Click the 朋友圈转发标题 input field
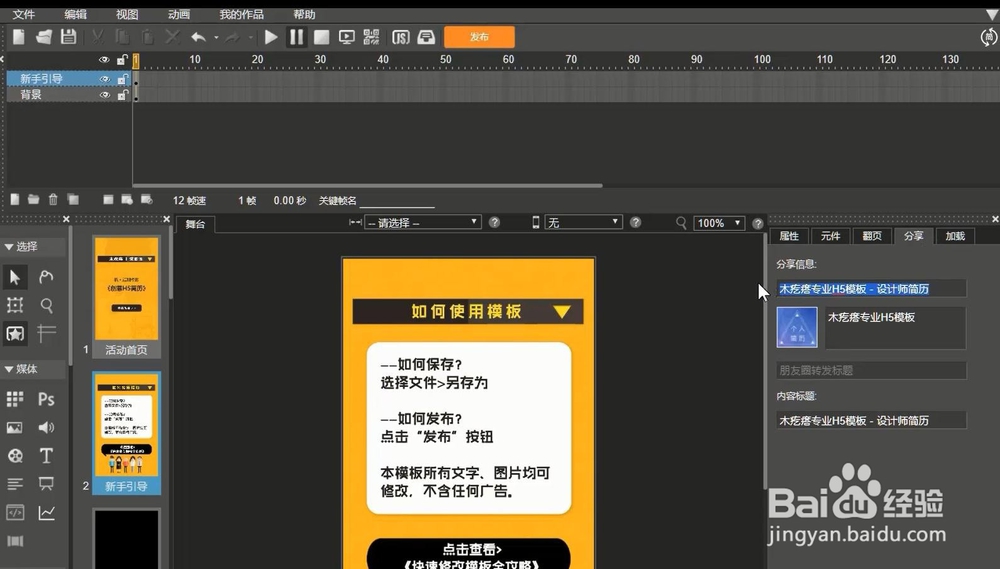The height and width of the screenshot is (569, 1000). (x=871, y=370)
